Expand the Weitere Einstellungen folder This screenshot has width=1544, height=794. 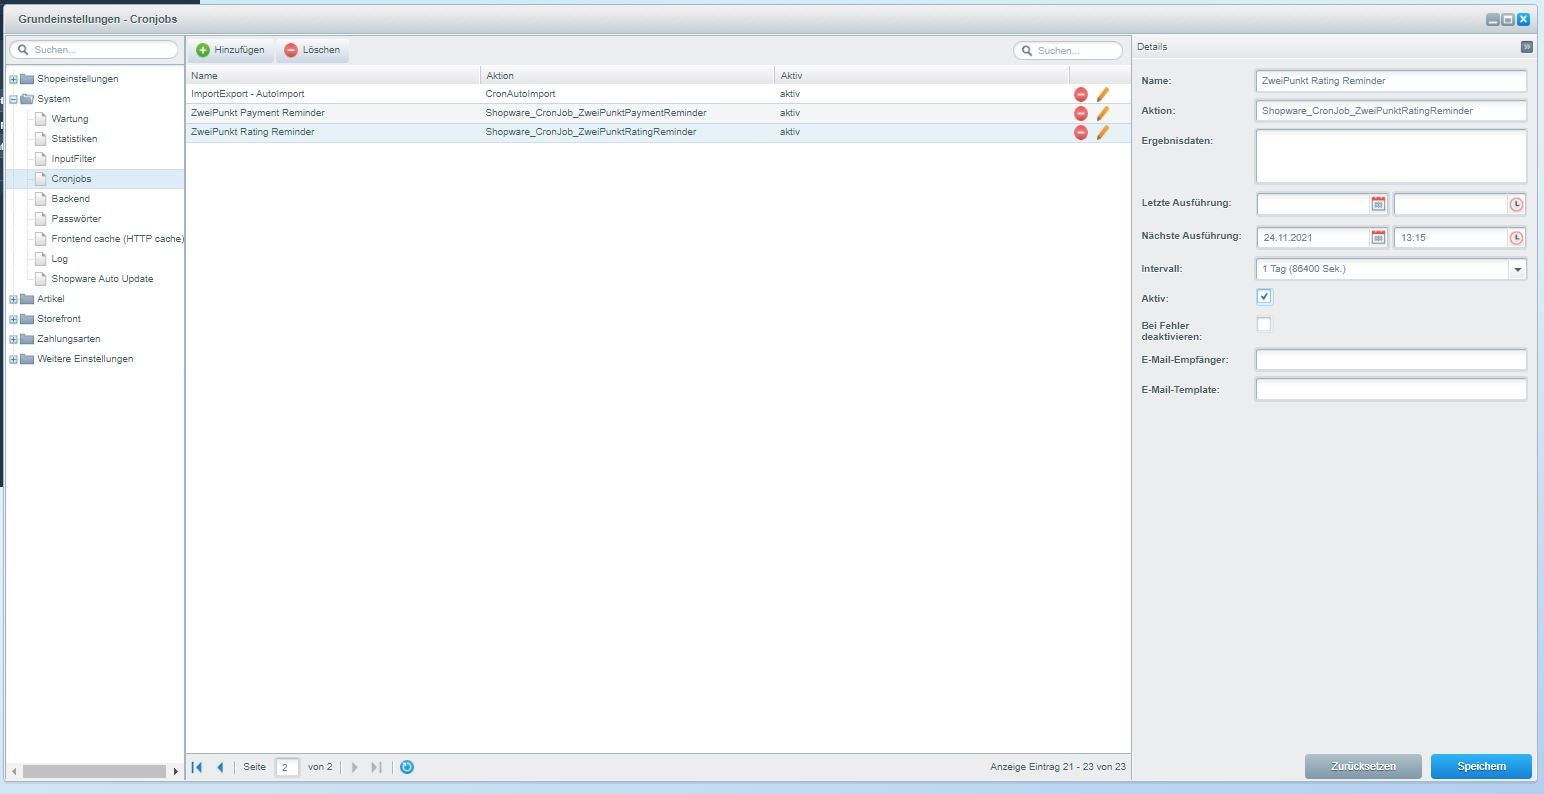point(13,359)
